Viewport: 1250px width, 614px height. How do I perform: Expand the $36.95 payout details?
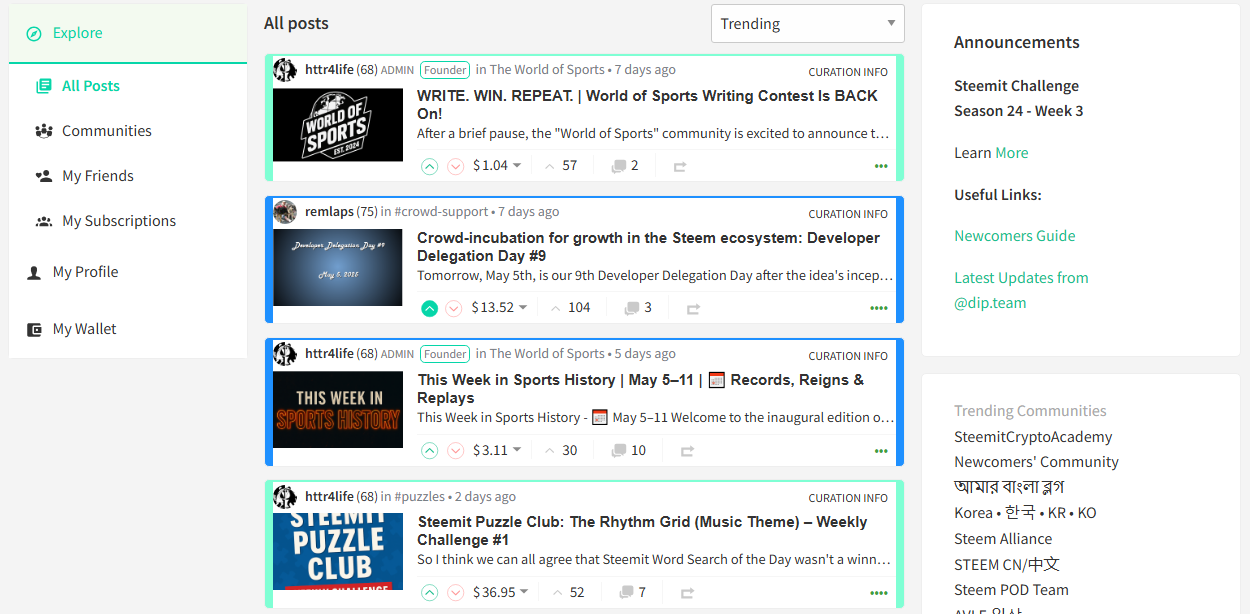501,592
